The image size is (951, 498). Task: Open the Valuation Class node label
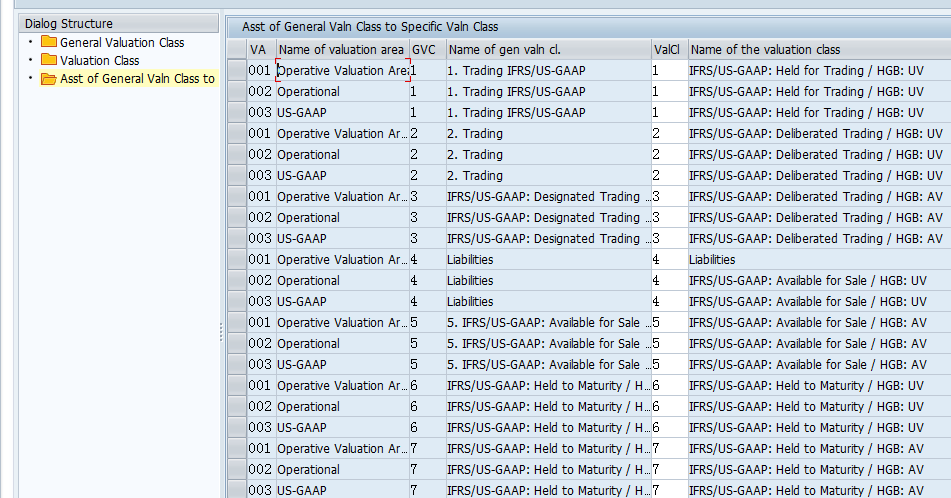pyautogui.click(x=99, y=60)
